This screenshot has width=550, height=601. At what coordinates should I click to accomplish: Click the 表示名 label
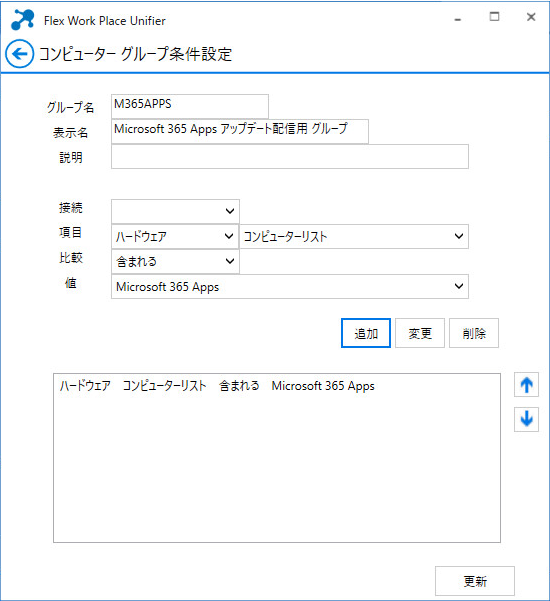70,132
